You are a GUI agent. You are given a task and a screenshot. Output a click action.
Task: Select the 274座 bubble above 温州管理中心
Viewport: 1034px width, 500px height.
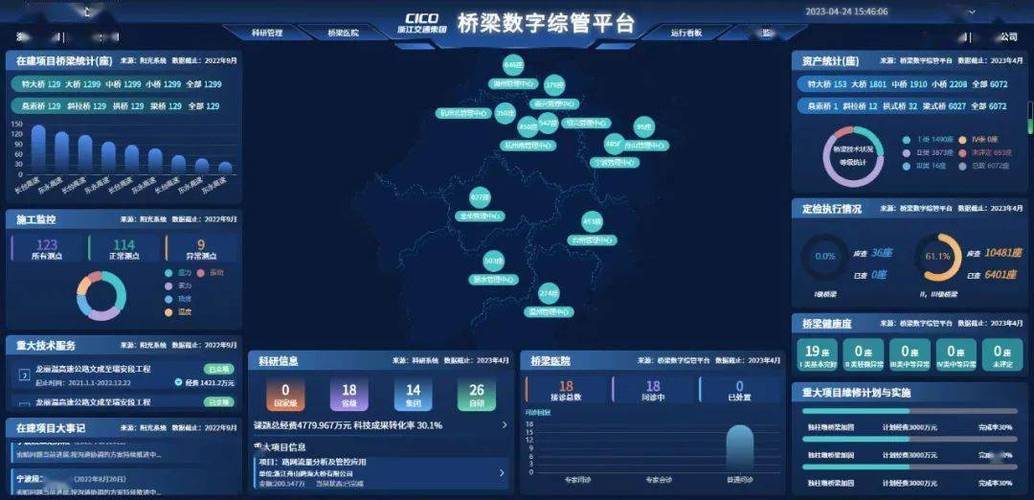click(549, 293)
